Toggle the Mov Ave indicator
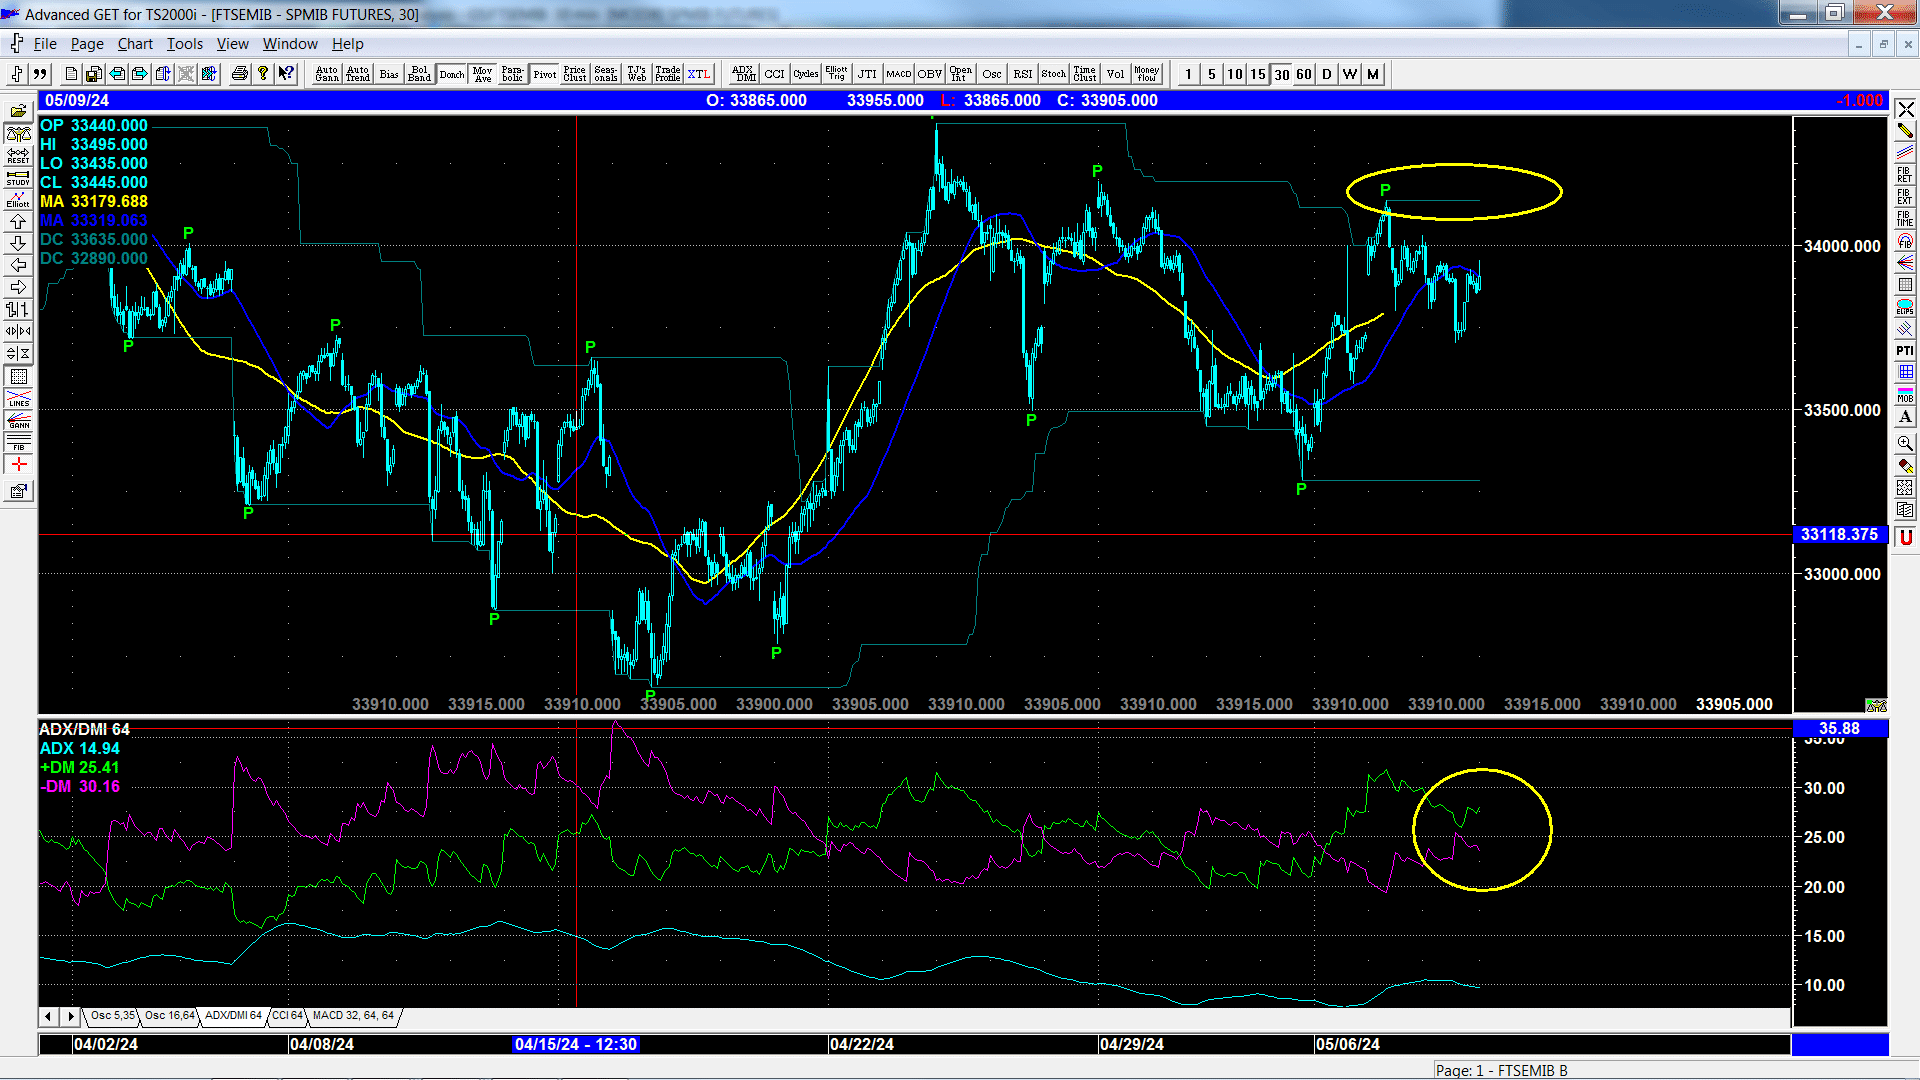Screen dimensions: 1920x1080 (x=482, y=74)
